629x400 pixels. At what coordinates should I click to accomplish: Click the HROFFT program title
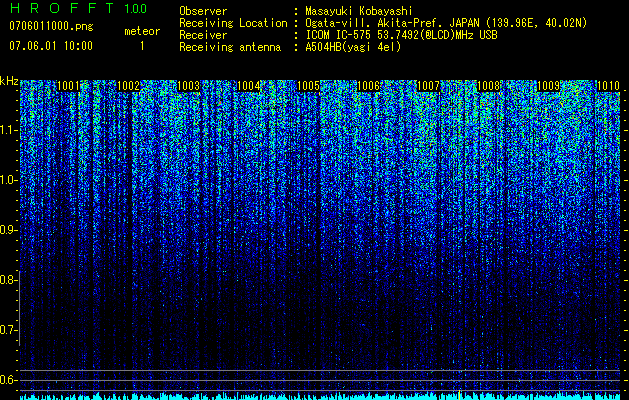pos(62,8)
